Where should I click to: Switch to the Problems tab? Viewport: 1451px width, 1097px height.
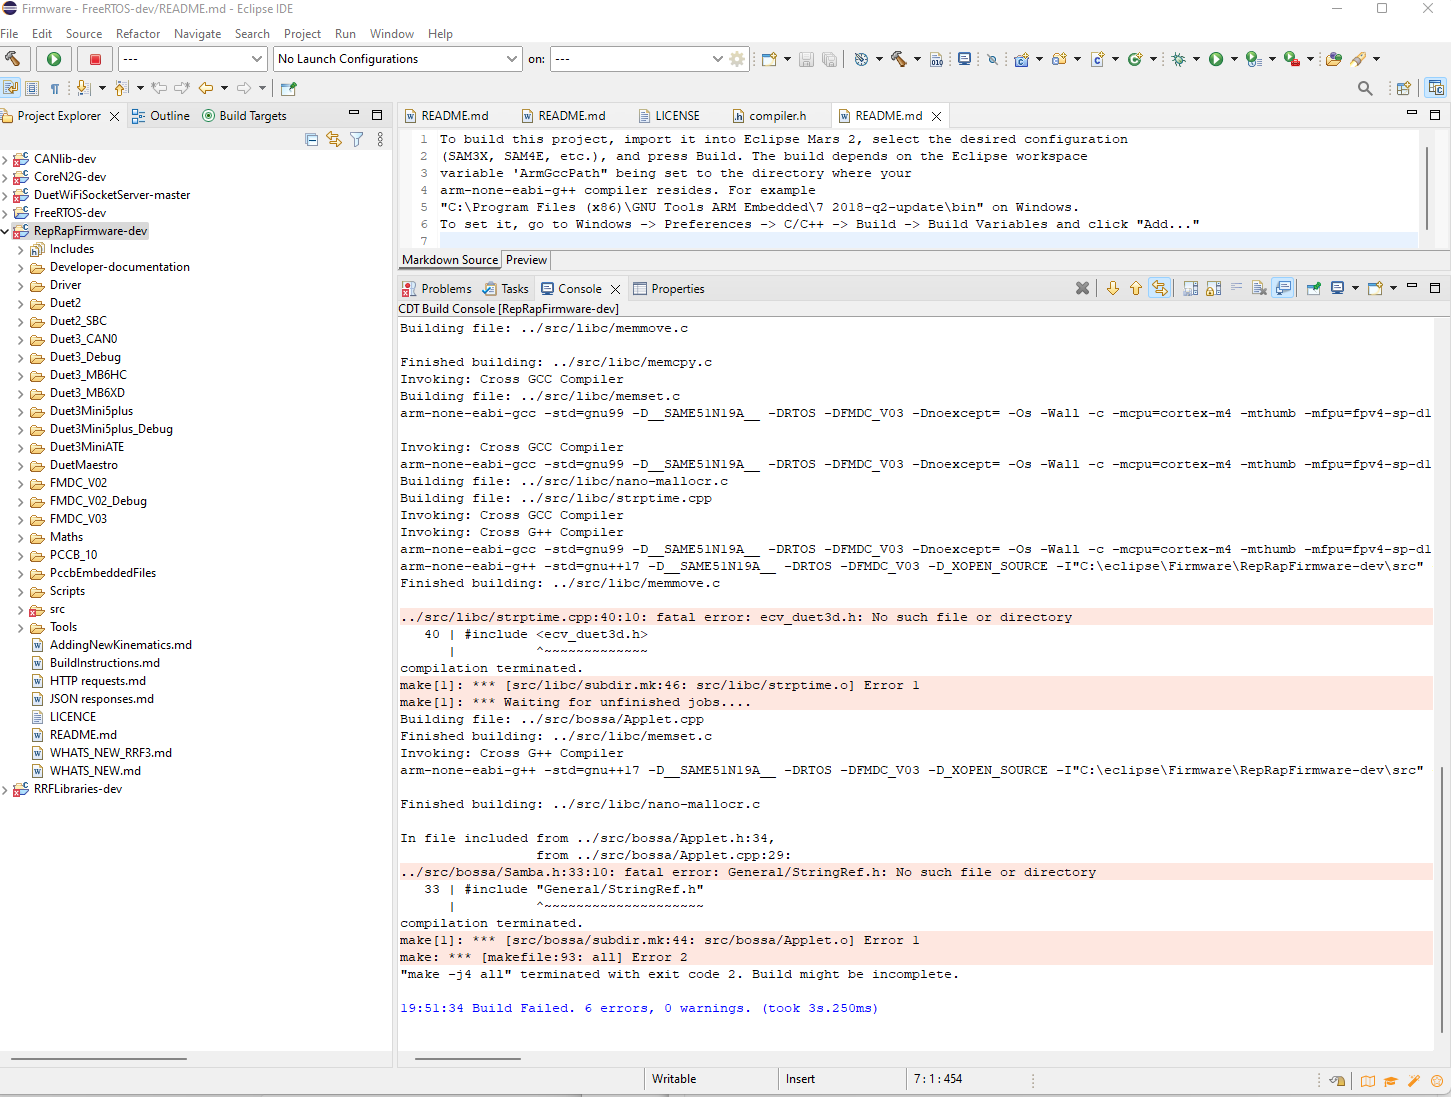tap(437, 289)
